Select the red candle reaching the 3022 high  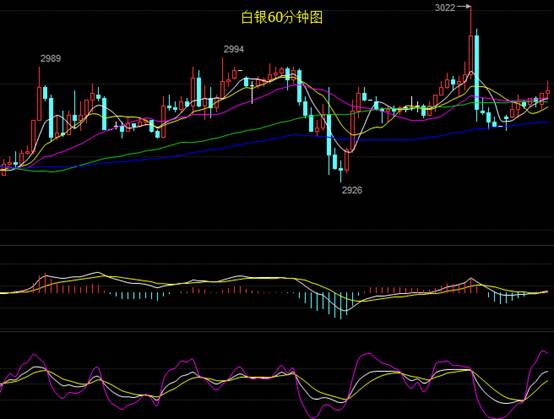coord(470,41)
